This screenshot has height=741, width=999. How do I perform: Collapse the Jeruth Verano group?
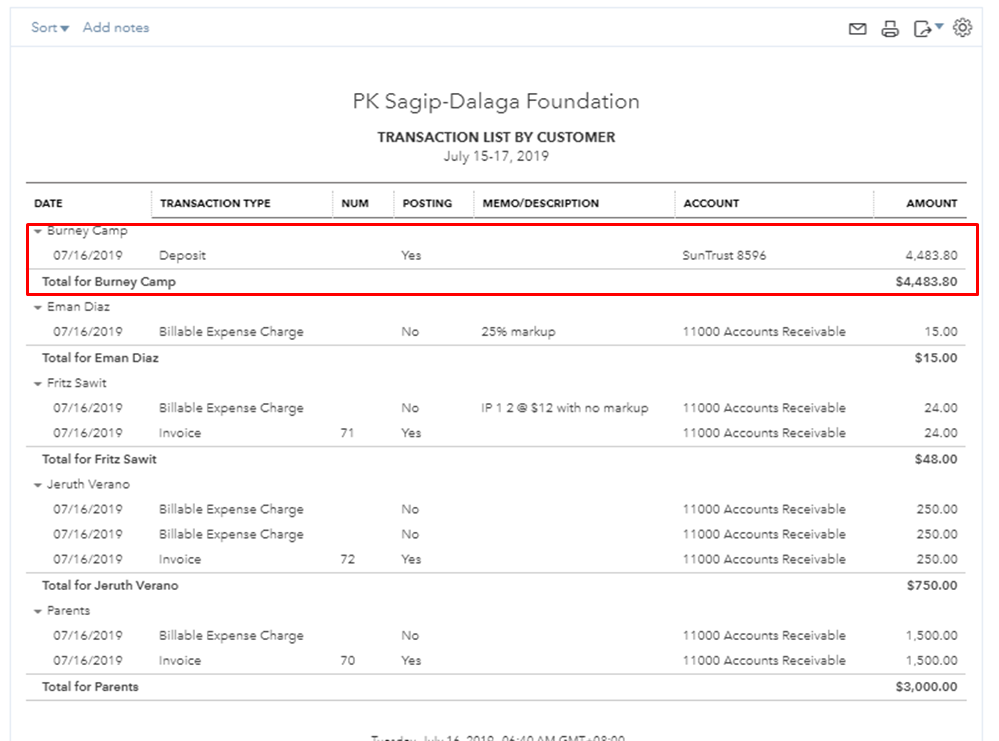(x=38, y=485)
